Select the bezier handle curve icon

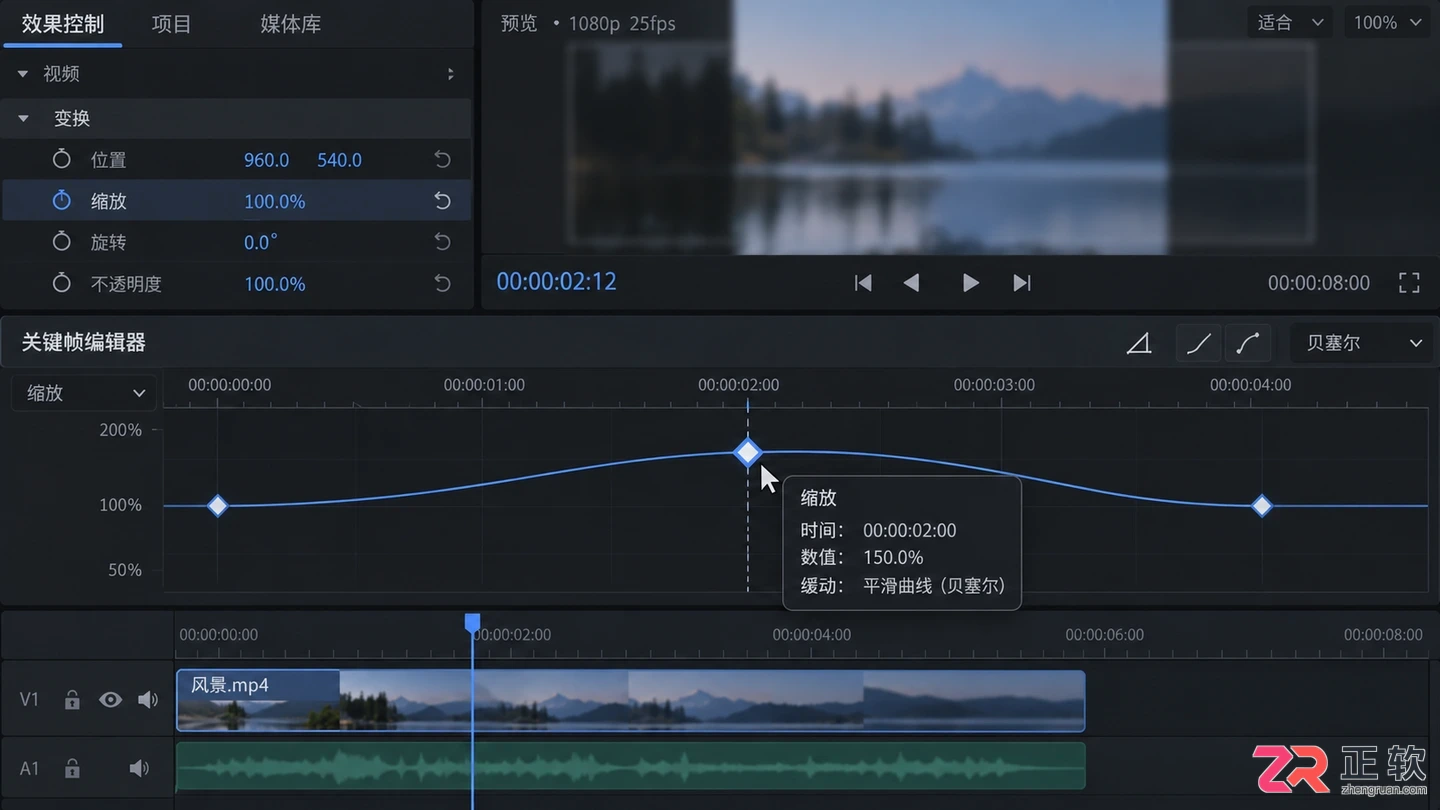pos(1247,343)
